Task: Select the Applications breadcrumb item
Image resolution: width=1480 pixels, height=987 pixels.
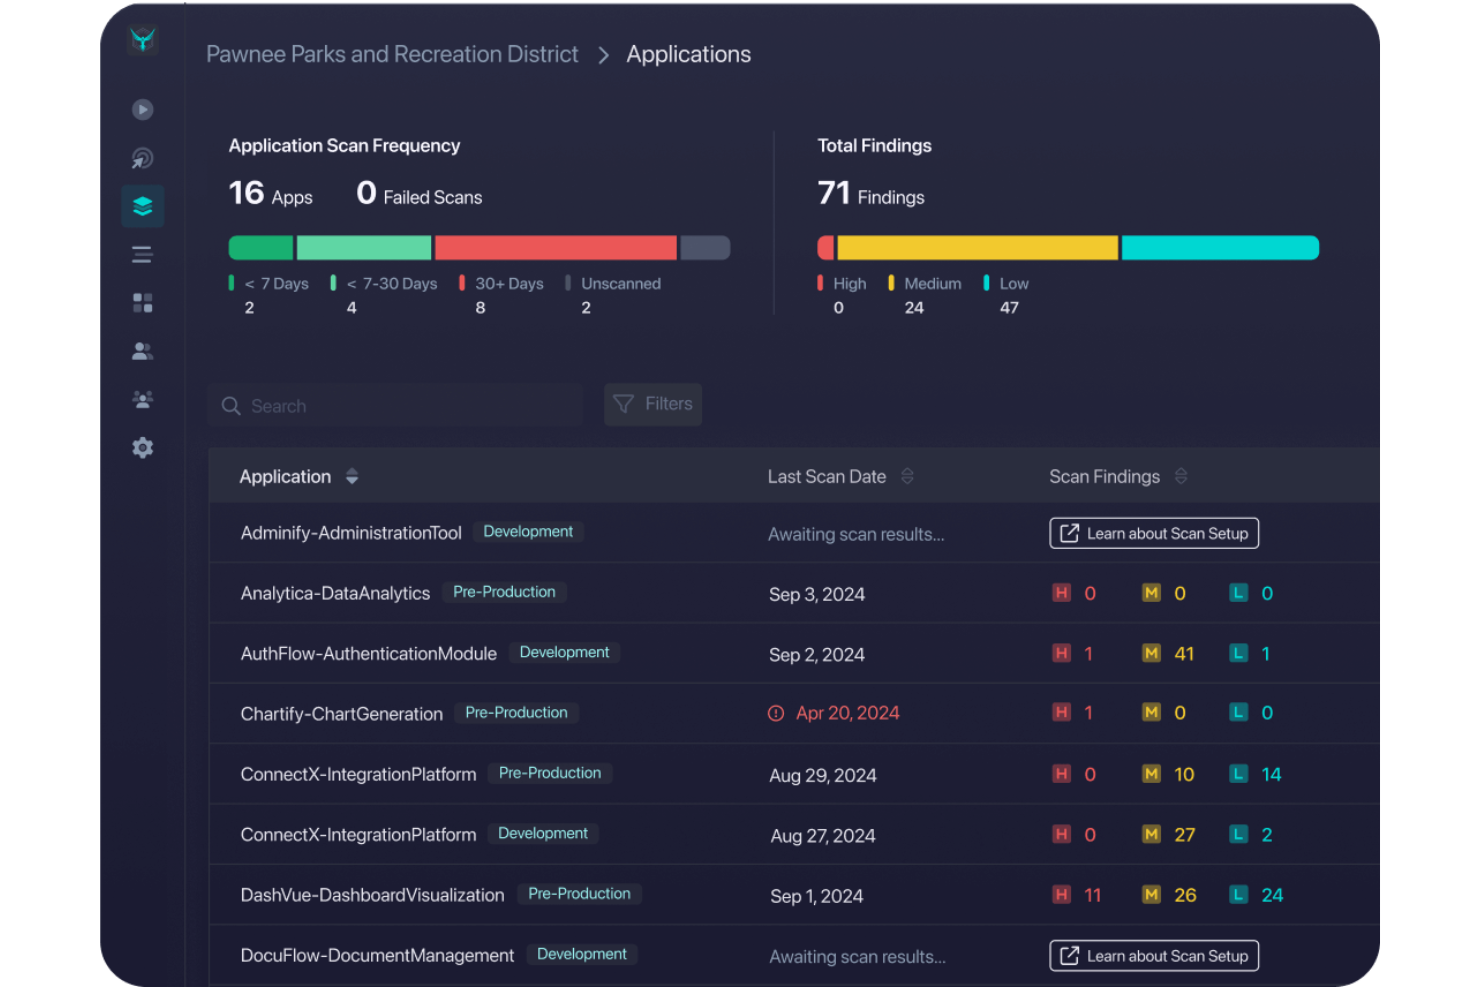Action: tap(688, 54)
